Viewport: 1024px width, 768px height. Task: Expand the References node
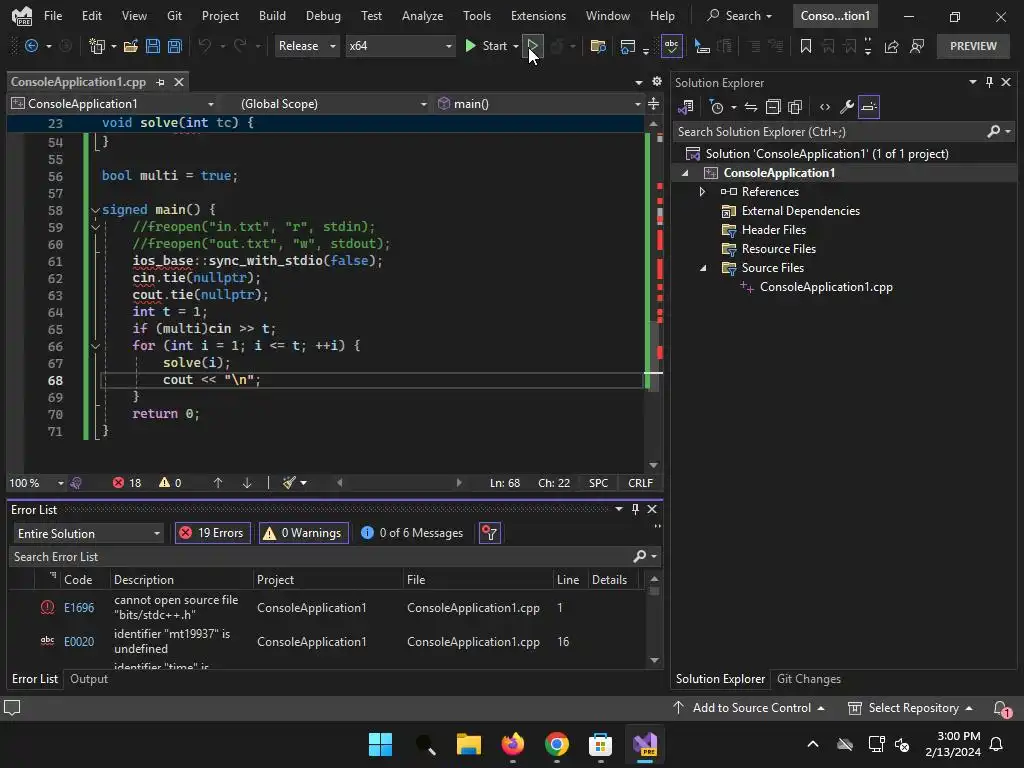pyautogui.click(x=702, y=192)
